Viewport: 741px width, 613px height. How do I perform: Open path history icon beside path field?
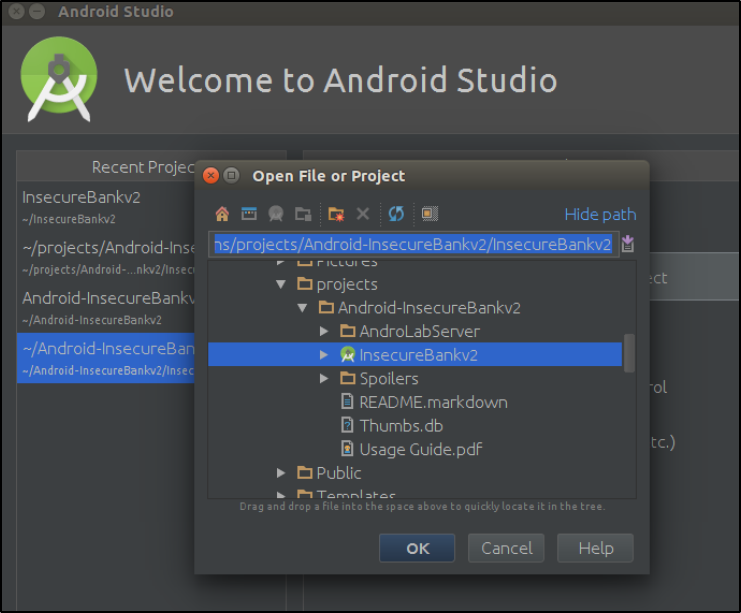tap(628, 244)
